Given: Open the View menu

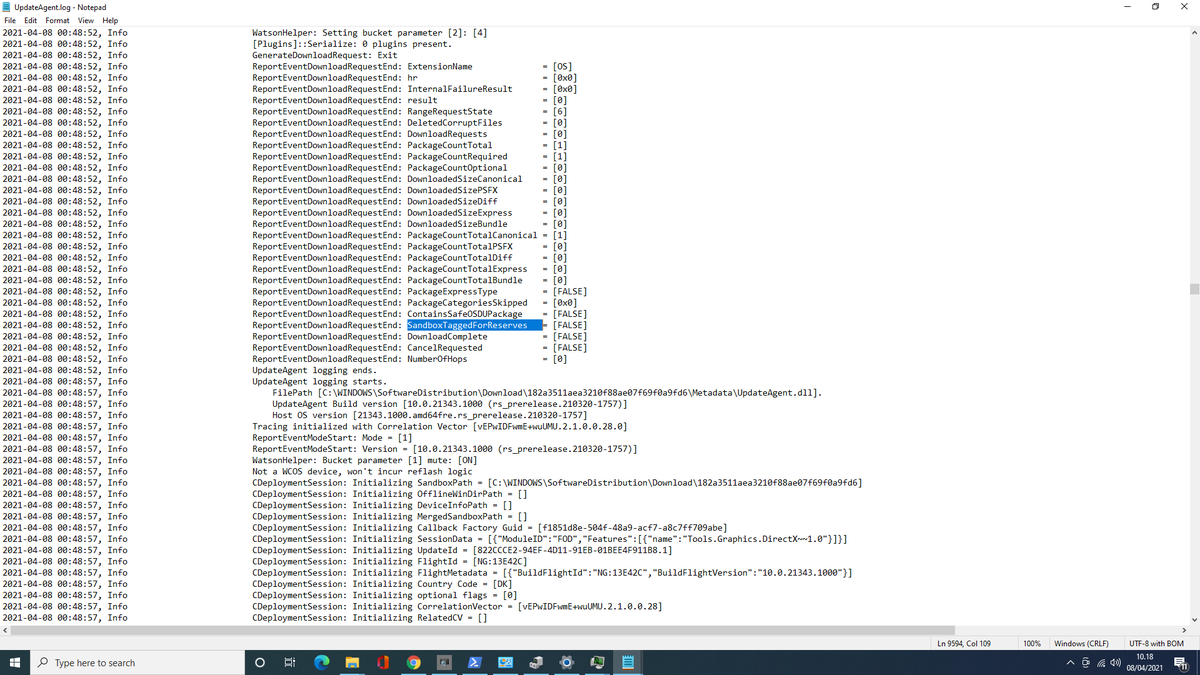Looking at the screenshot, I should click(86, 20).
